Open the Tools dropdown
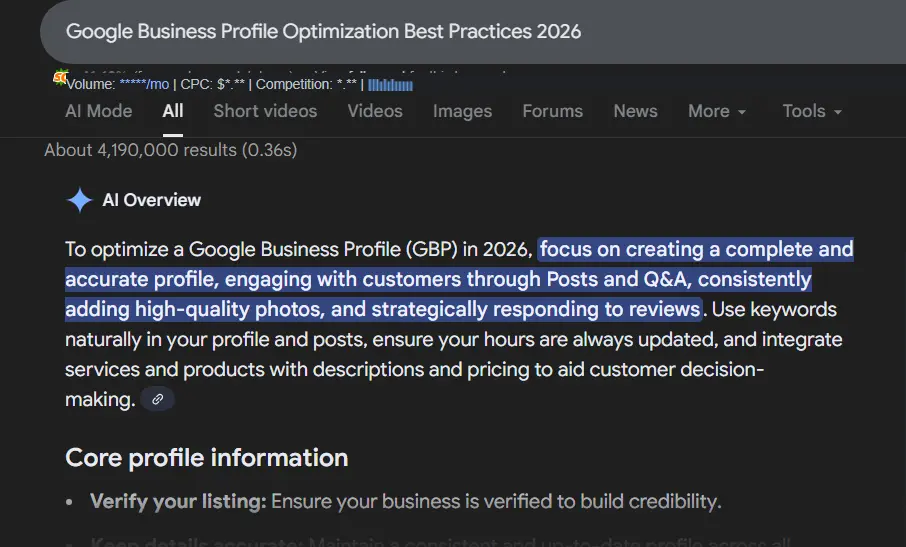 [812, 111]
